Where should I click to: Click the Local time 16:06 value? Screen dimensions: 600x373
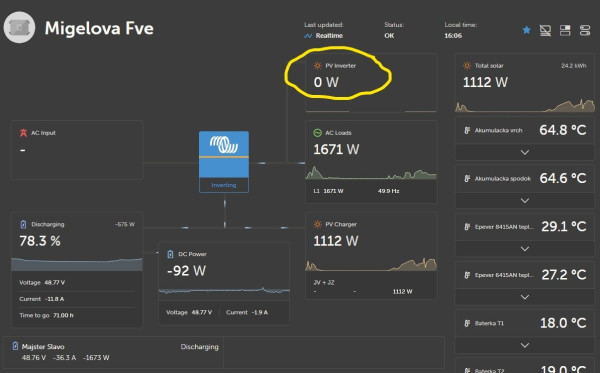(453, 36)
